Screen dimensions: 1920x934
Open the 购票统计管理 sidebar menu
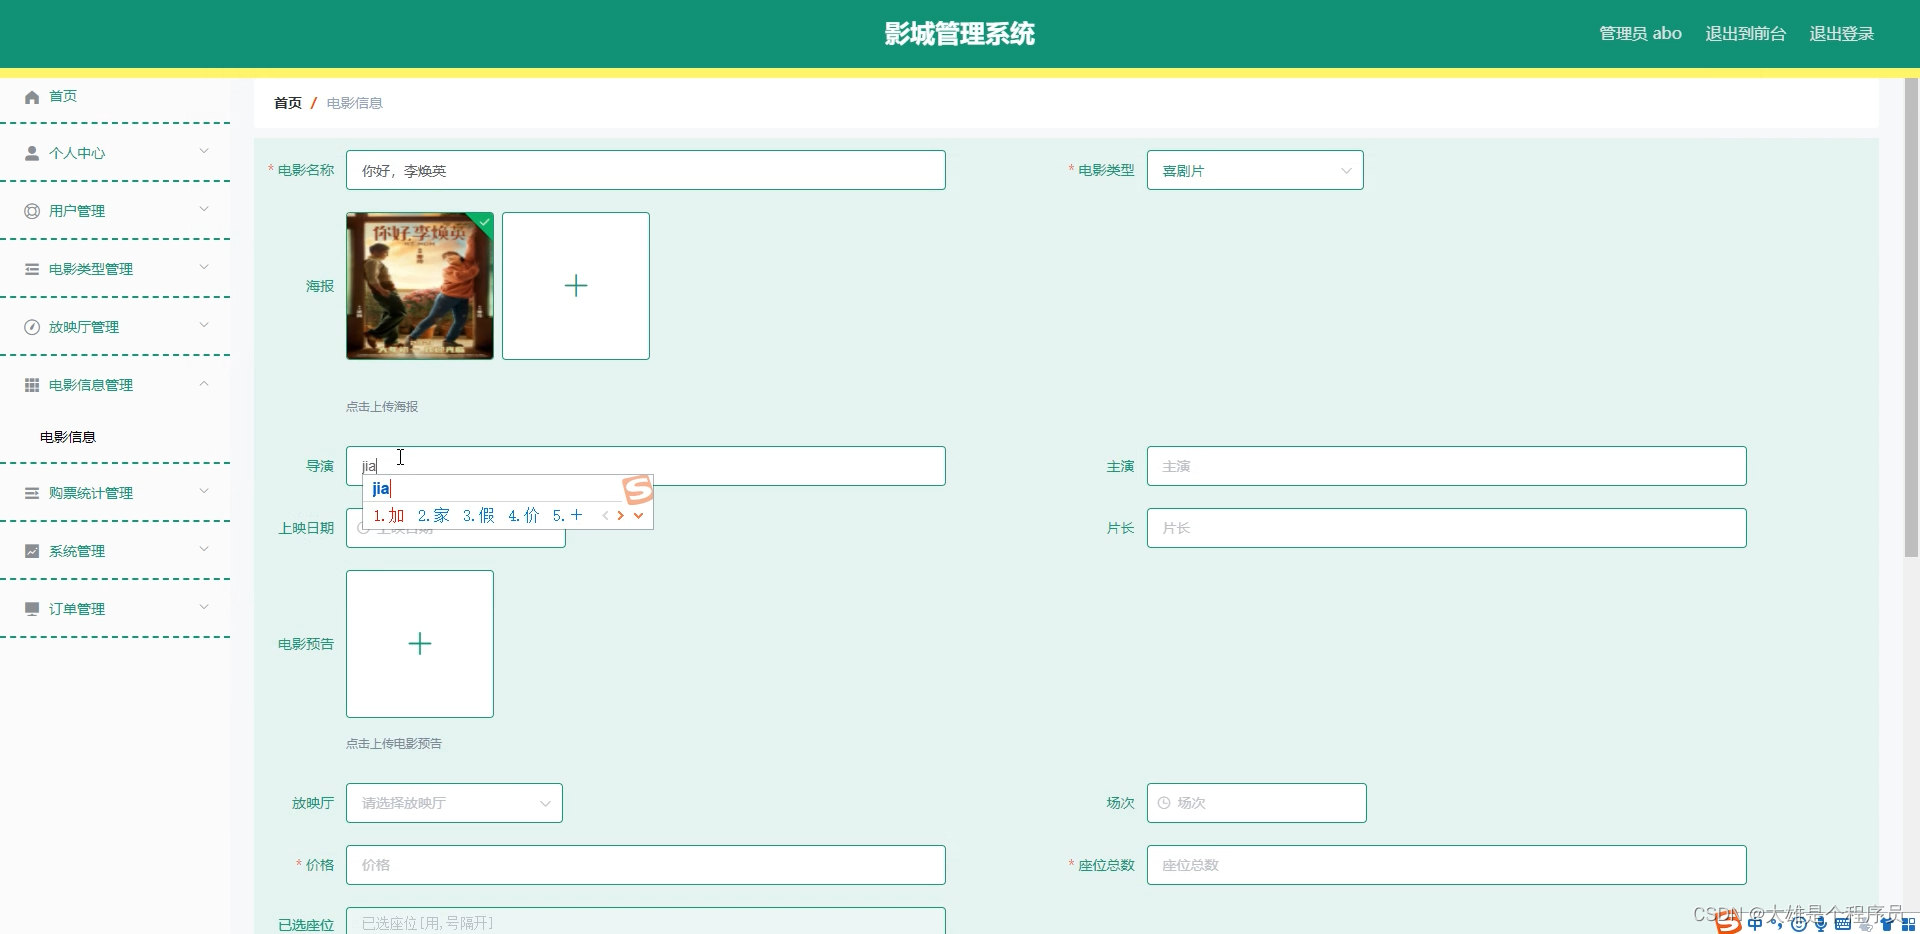click(x=115, y=493)
